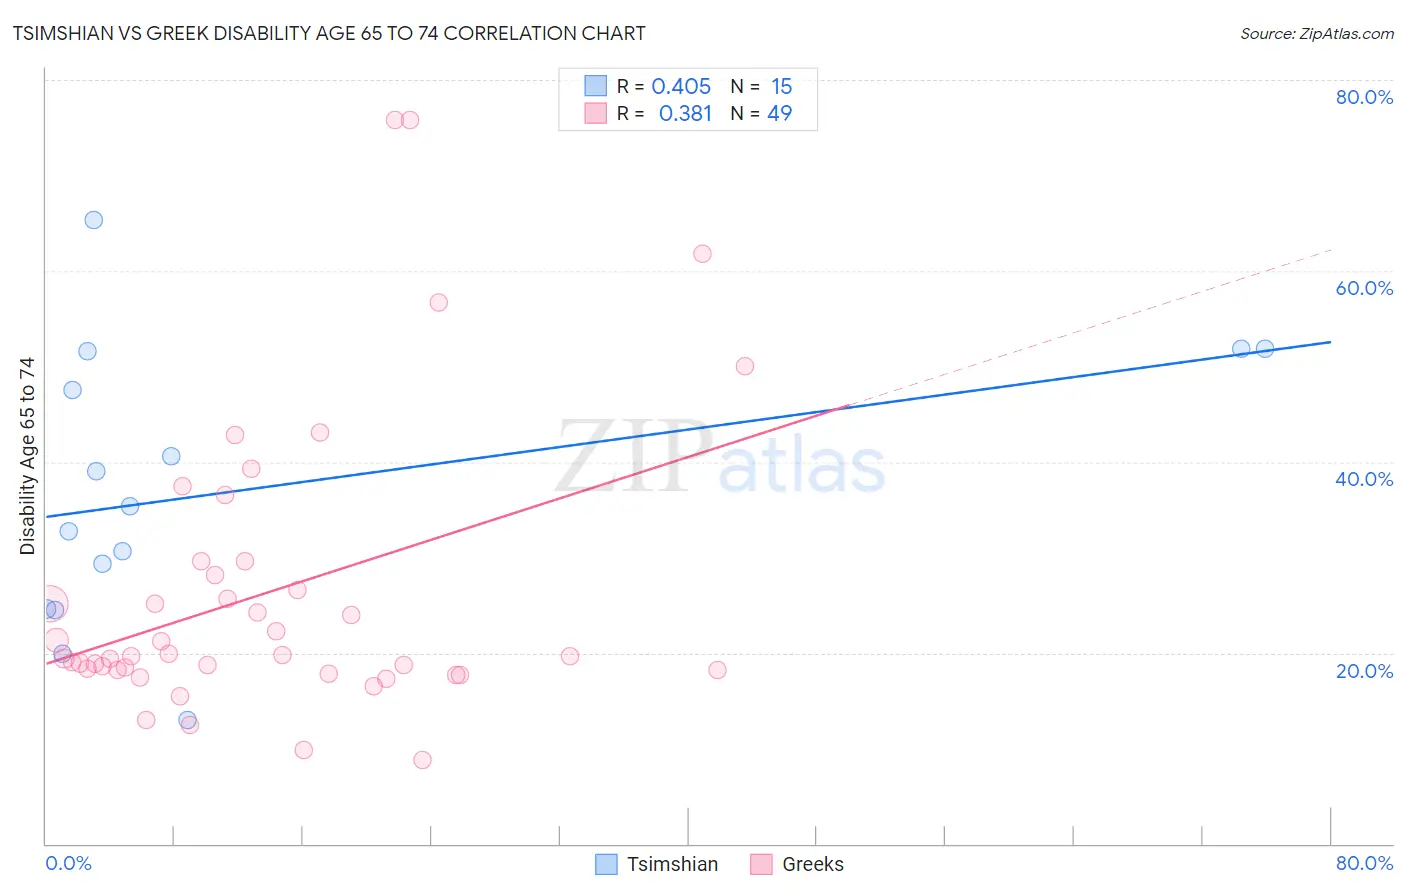Click the rightmost blue Tsimshian data point

1265,349
